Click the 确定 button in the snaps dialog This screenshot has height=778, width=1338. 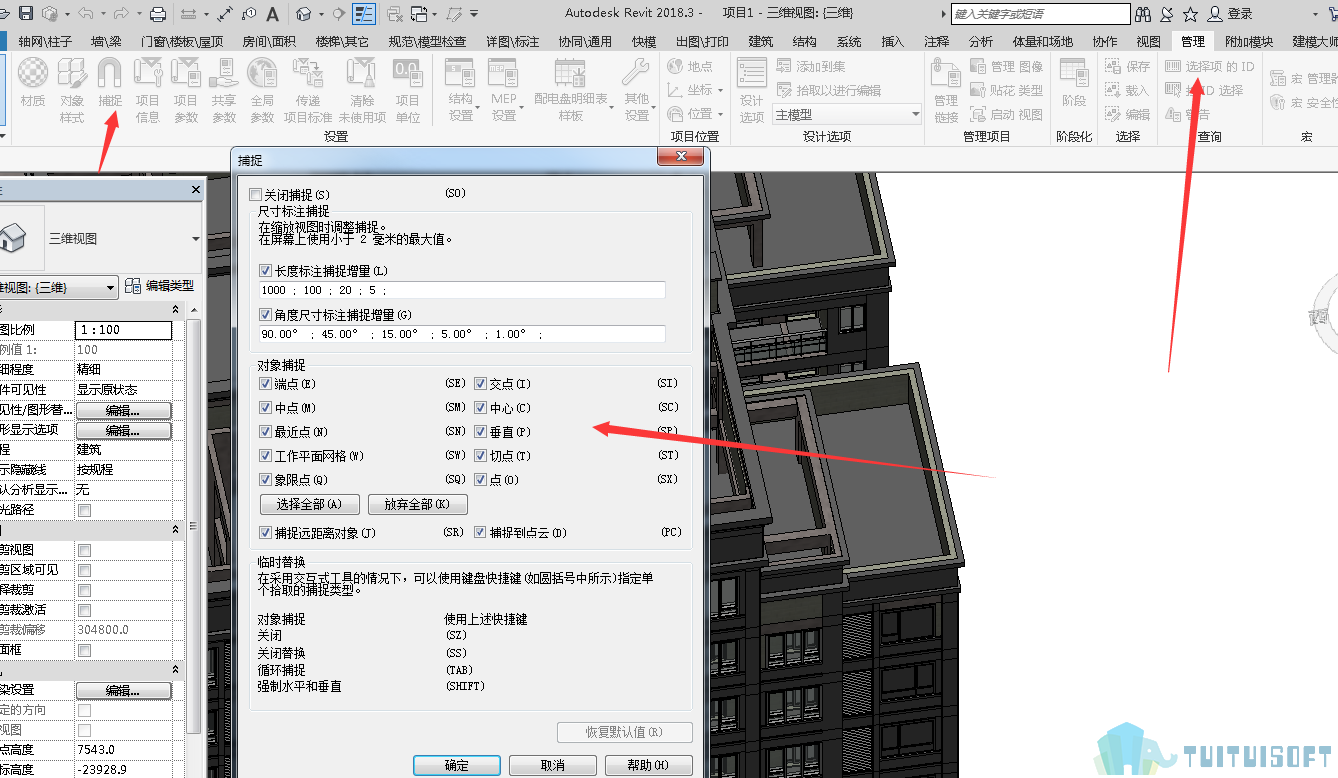coord(457,765)
